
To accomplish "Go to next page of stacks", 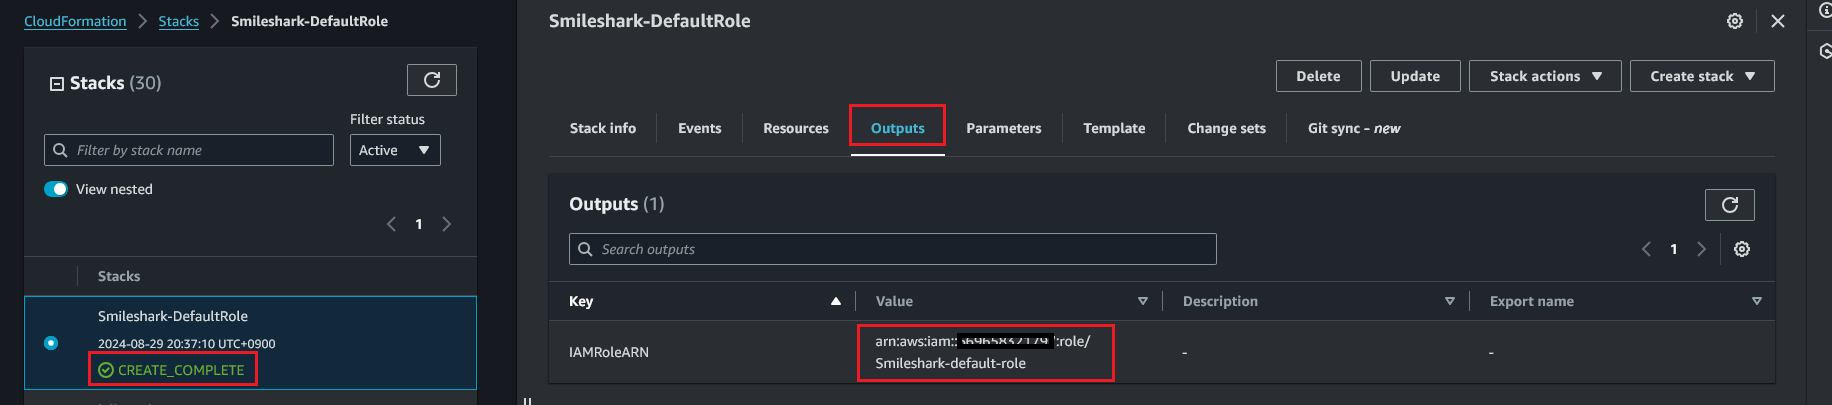I will 447,224.
